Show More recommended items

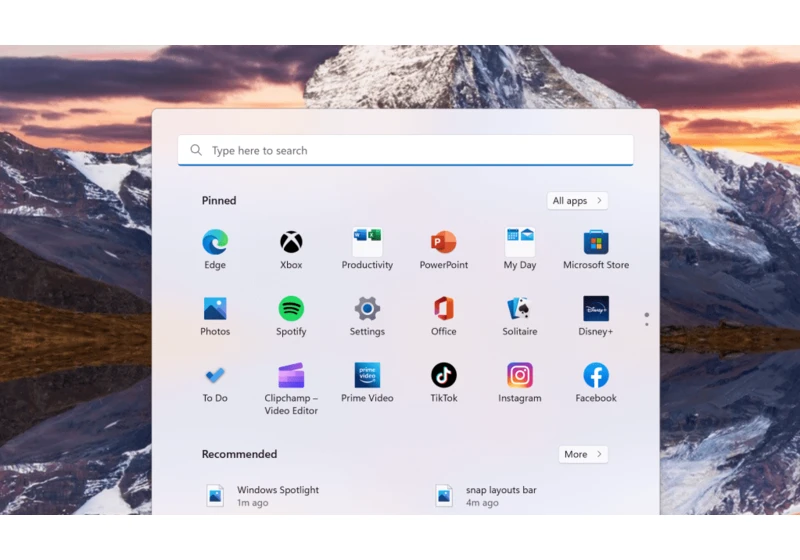[583, 454]
